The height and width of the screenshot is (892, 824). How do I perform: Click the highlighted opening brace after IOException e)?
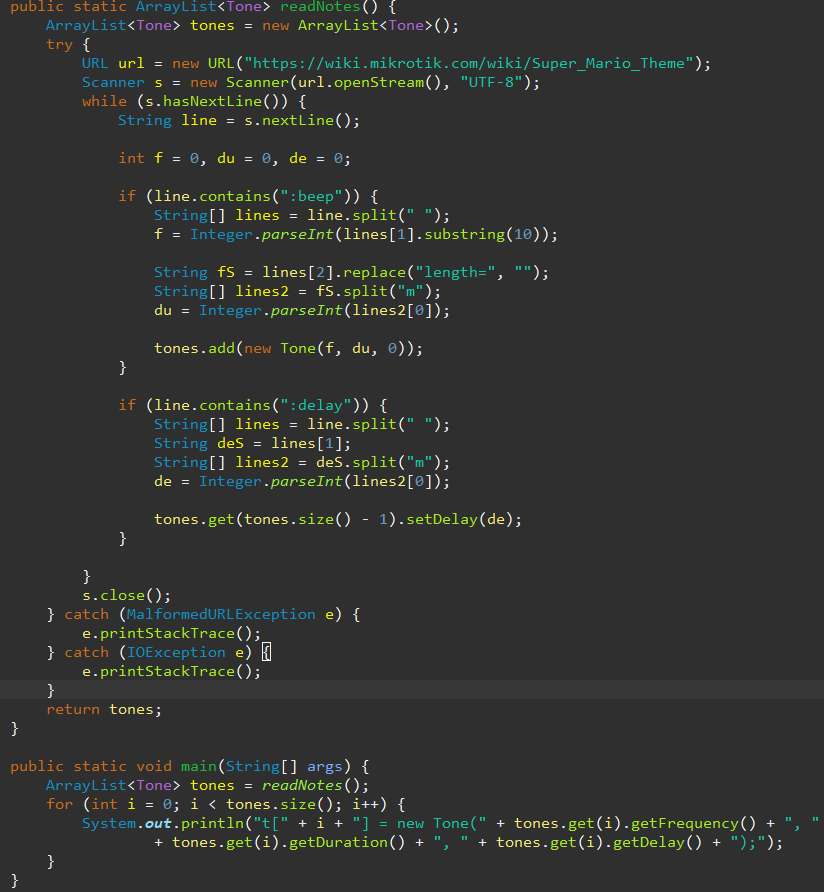[x=266, y=653]
